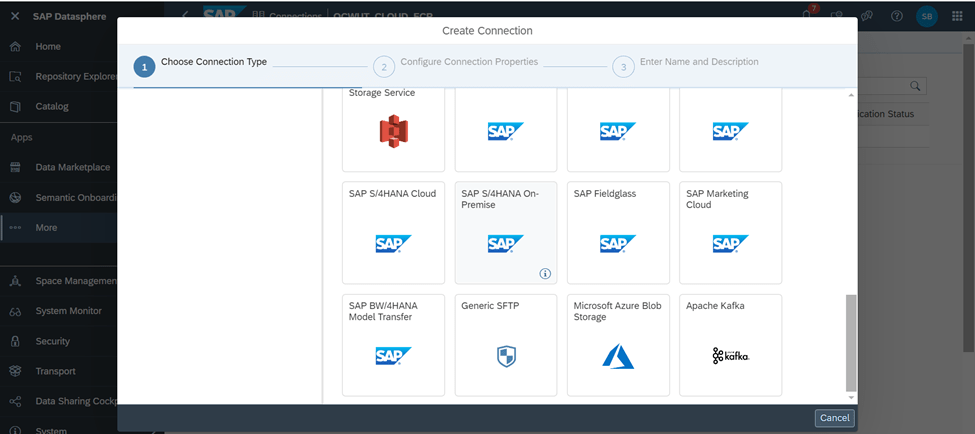
Task: Open the System Monitor glasses icon
Action: [16, 311]
